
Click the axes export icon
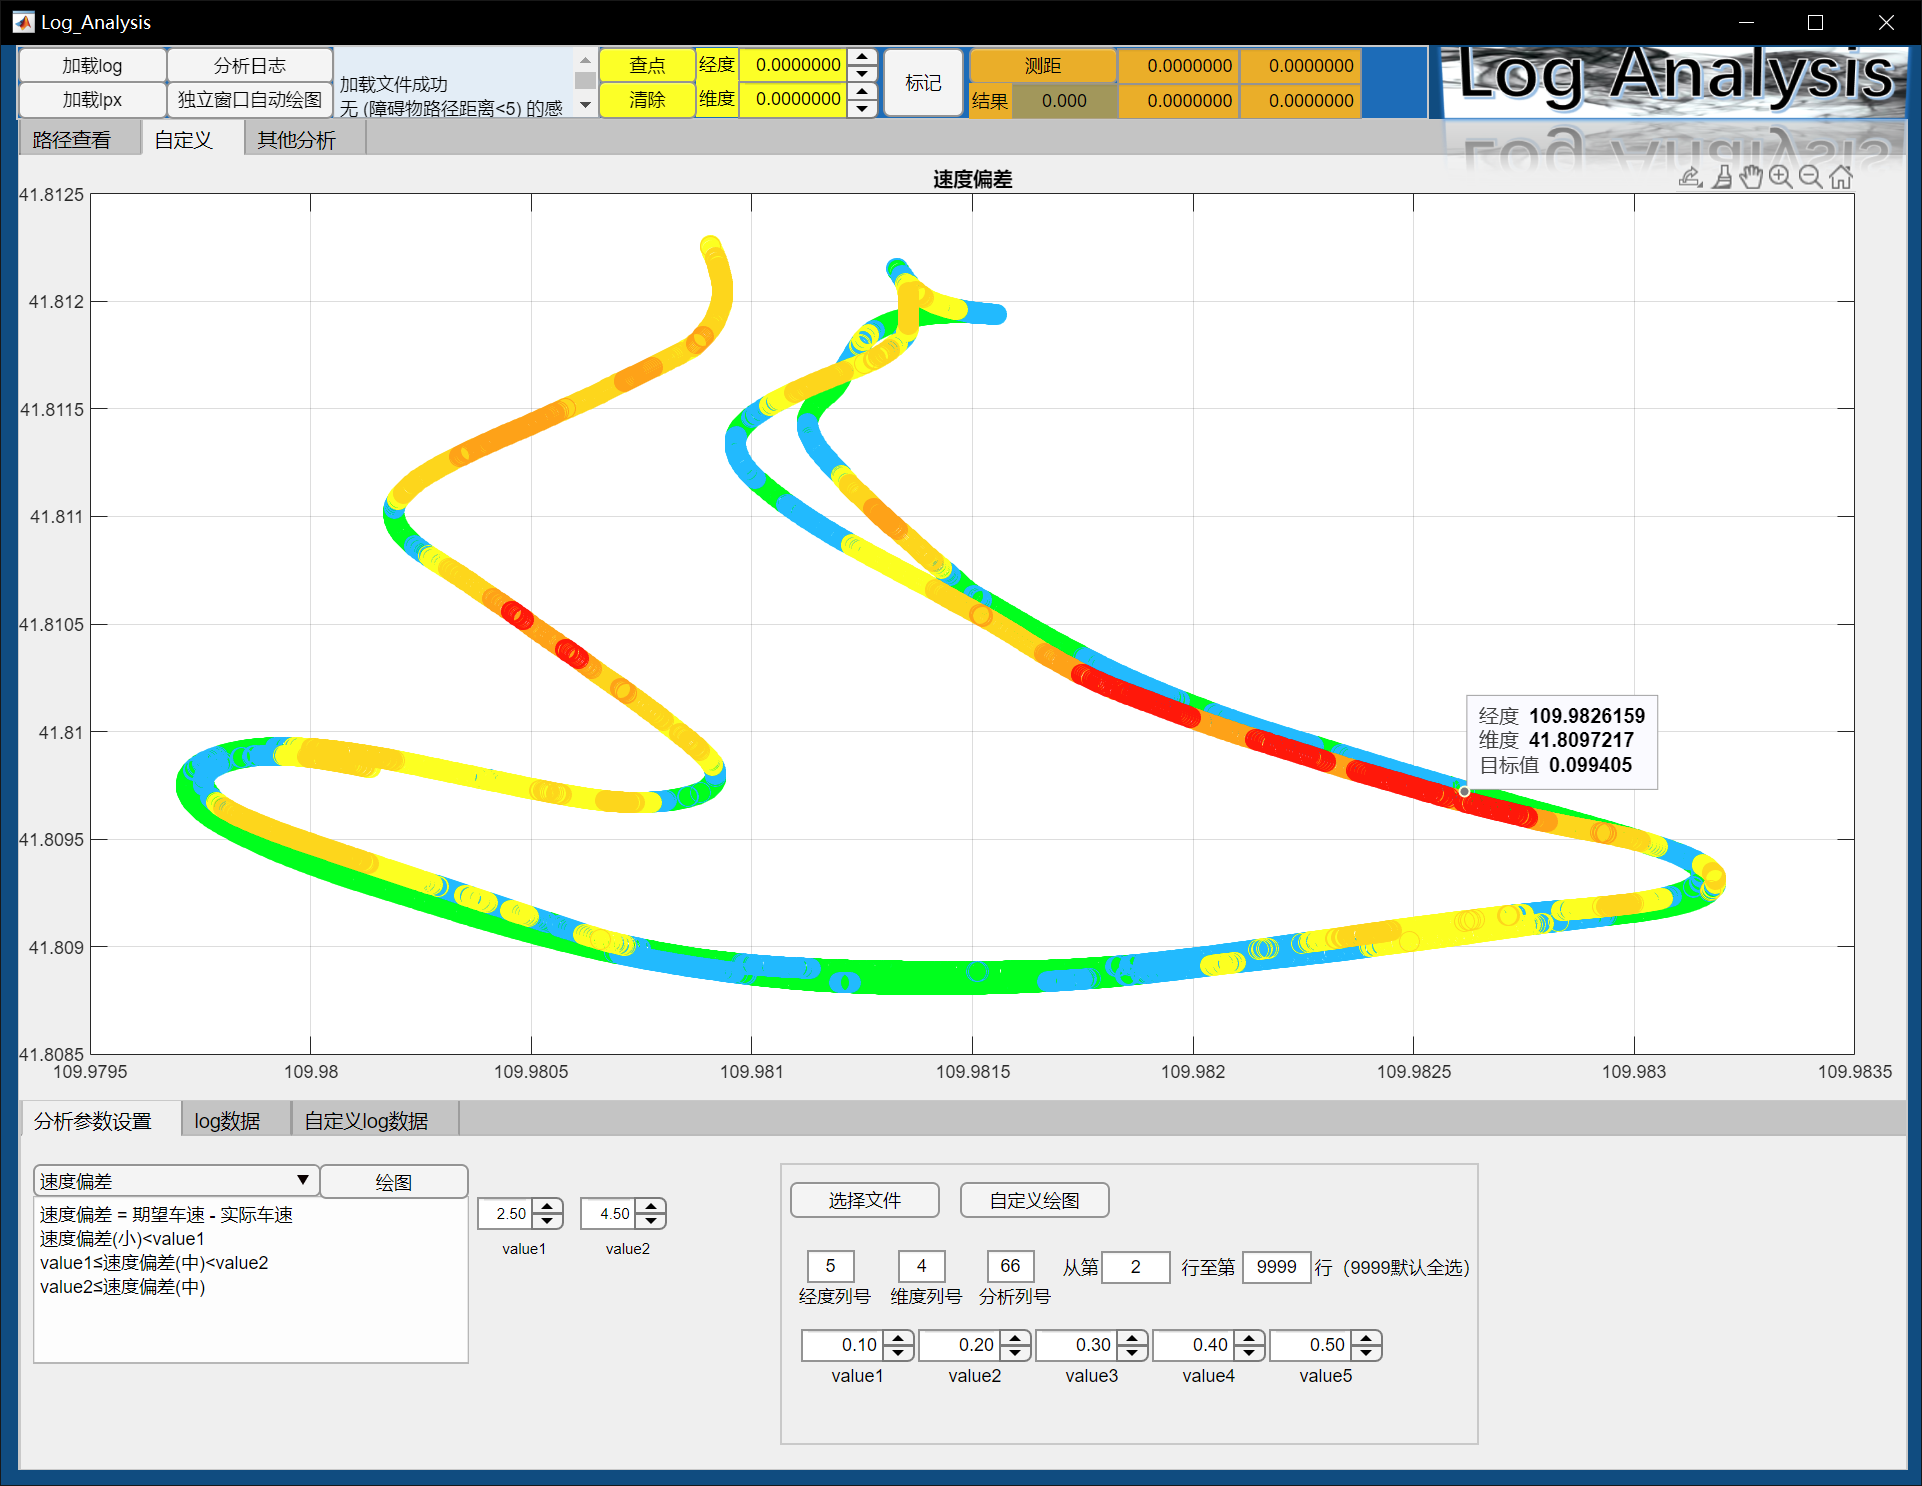[x=1690, y=178]
